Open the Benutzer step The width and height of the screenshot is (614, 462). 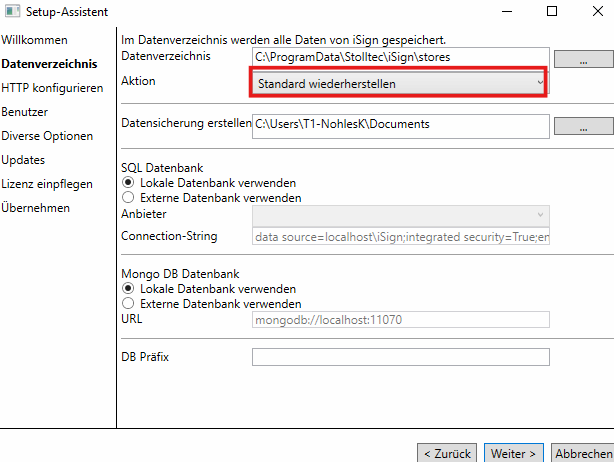tap(24, 112)
